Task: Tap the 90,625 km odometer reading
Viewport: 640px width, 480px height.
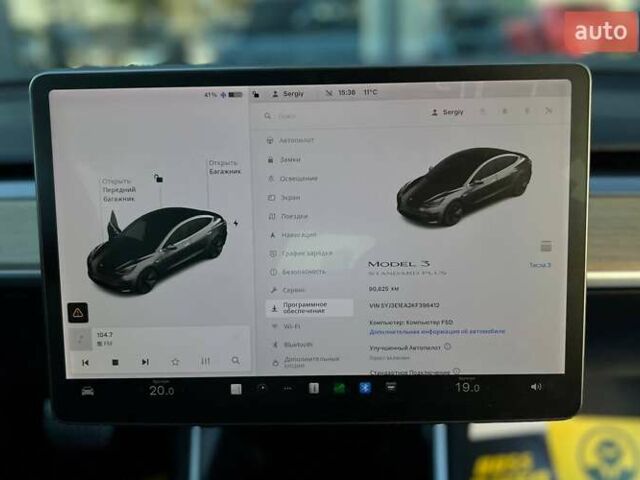Action: tap(384, 289)
